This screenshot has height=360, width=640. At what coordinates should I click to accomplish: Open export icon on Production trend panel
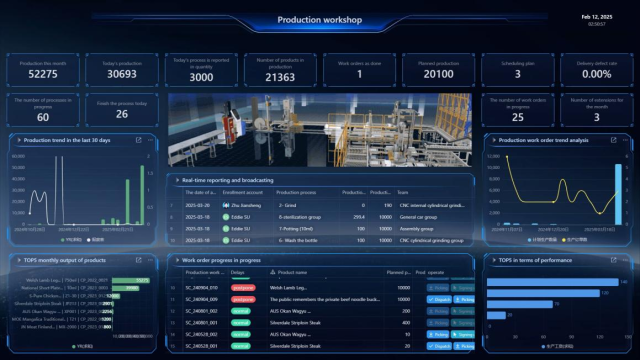tap(139, 140)
